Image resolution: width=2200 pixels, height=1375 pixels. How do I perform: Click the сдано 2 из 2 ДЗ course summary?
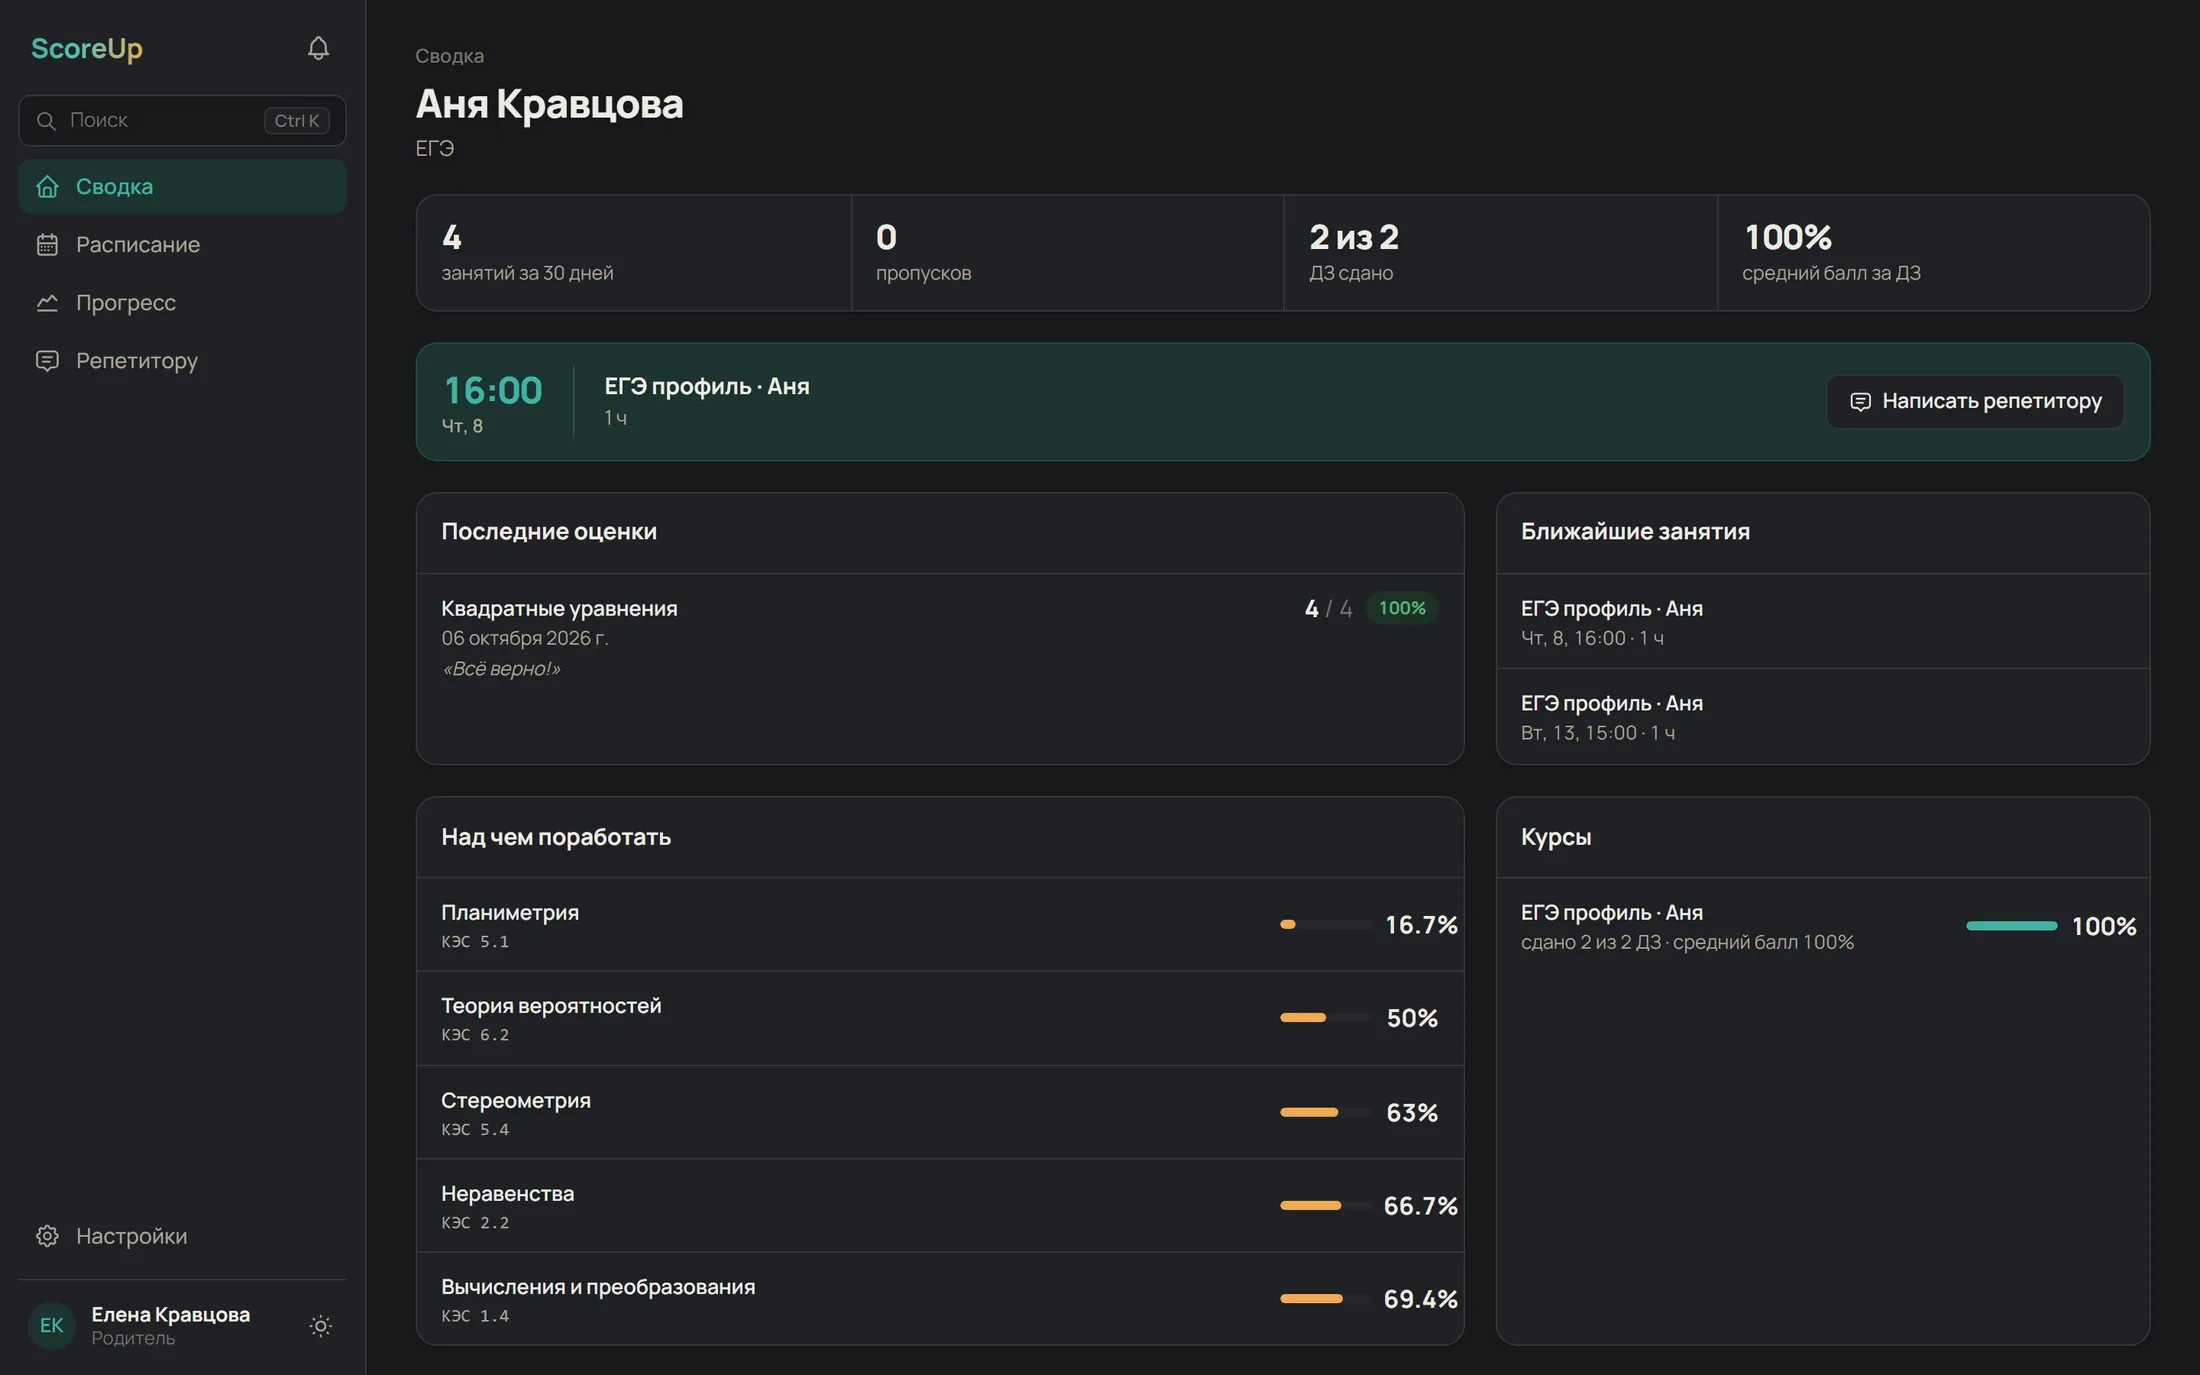pyautogui.click(x=1687, y=943)
